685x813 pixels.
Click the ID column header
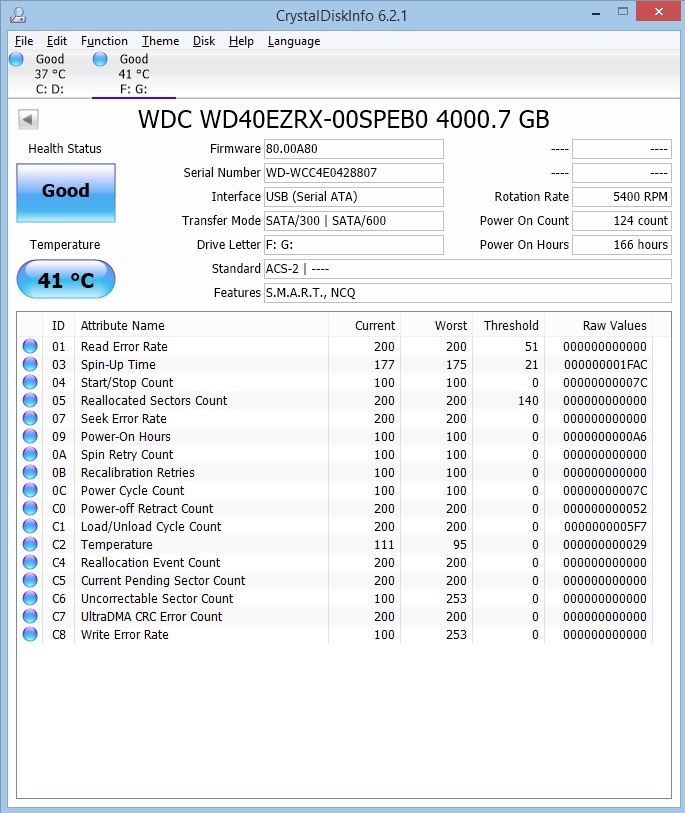coord(59,326)
